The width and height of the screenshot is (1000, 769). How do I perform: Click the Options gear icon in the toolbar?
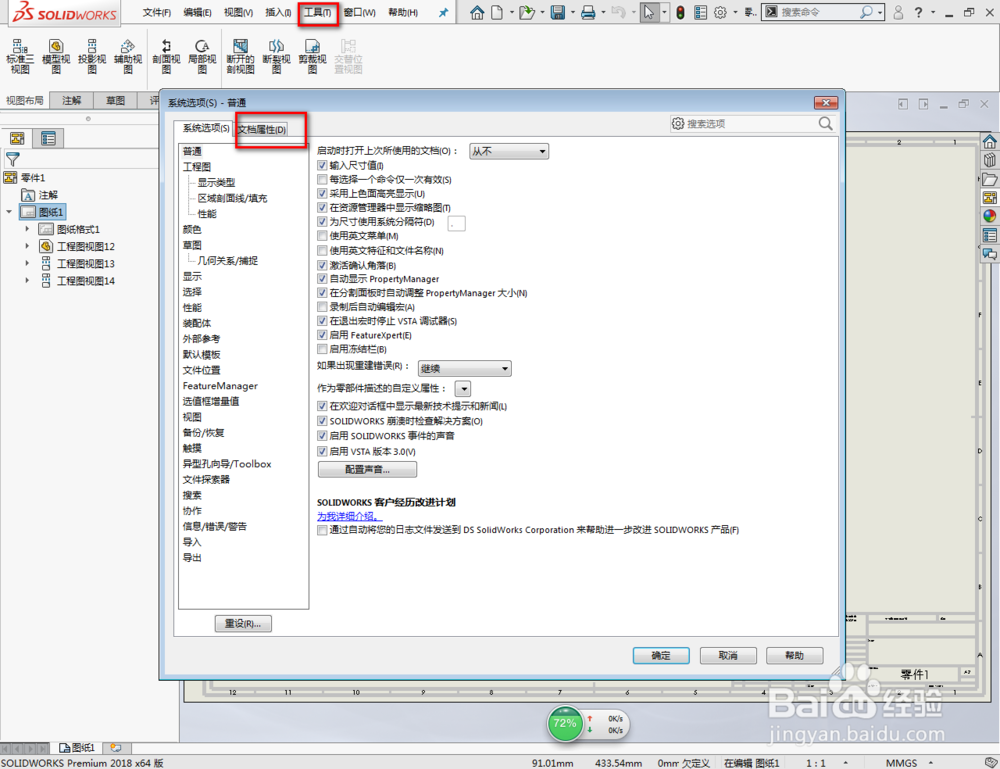(721, 12)
